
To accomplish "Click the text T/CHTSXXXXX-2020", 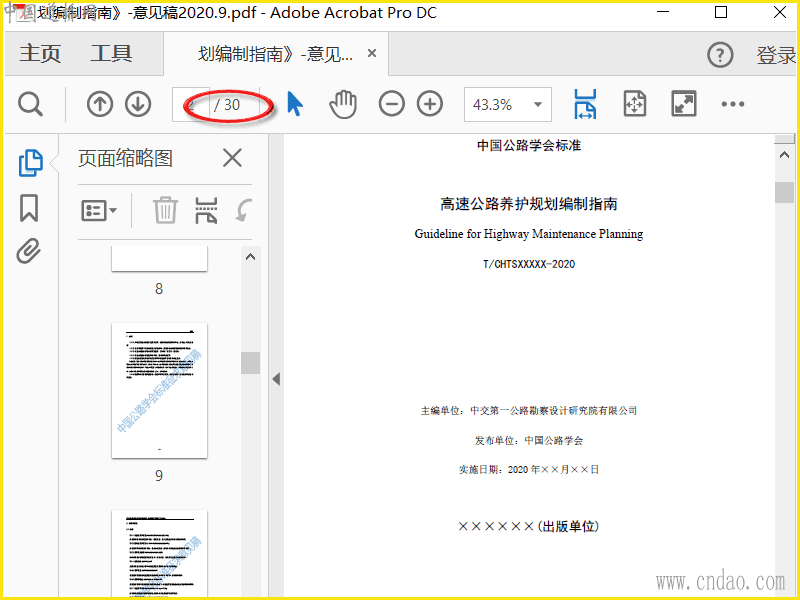I will pos(529,264).
